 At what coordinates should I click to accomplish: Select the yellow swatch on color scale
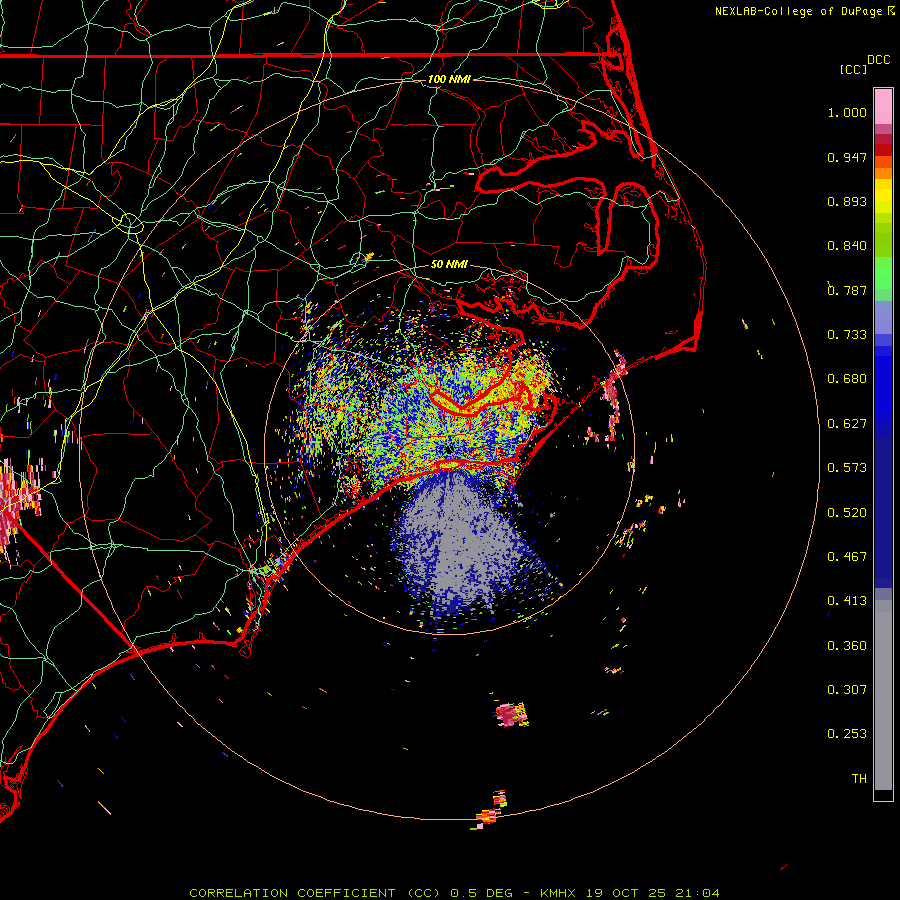883,196
